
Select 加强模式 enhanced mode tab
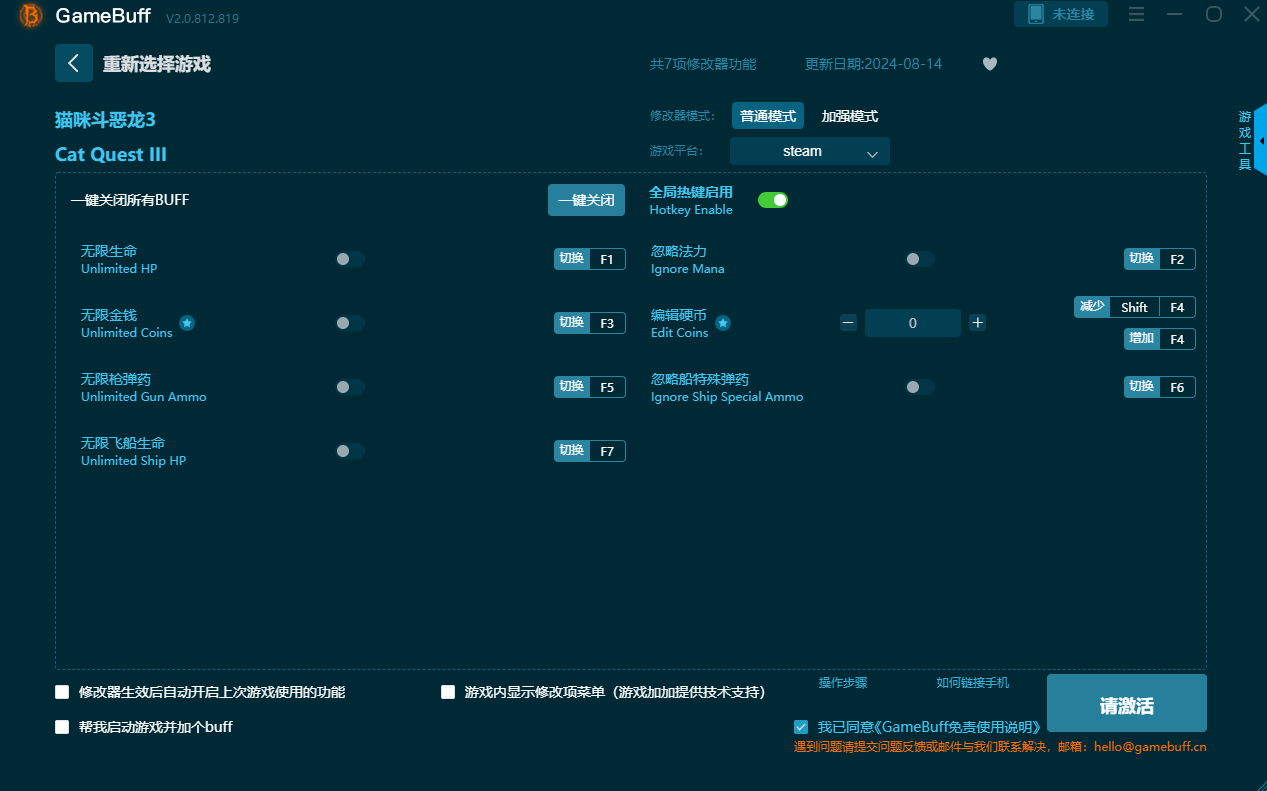850,116
